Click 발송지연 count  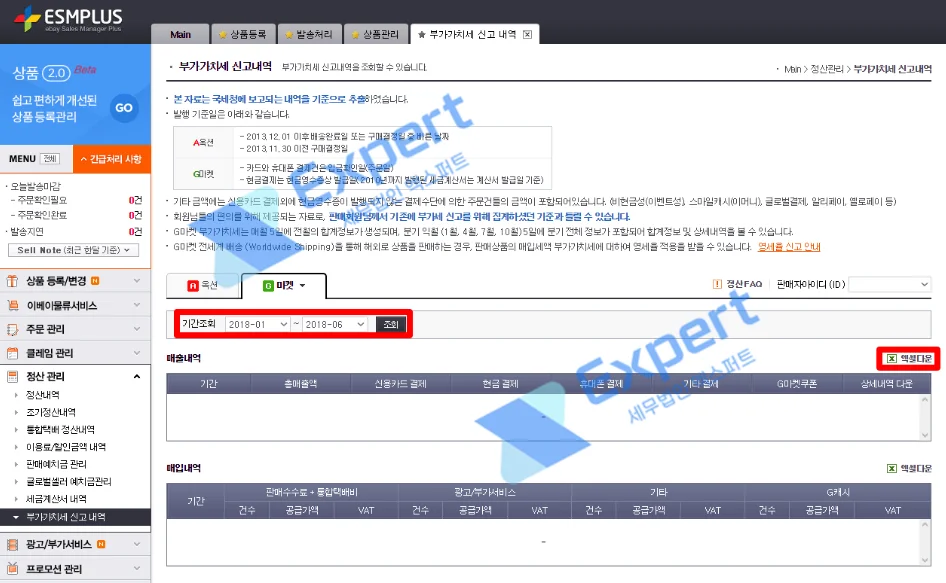(x=135, y=231)
